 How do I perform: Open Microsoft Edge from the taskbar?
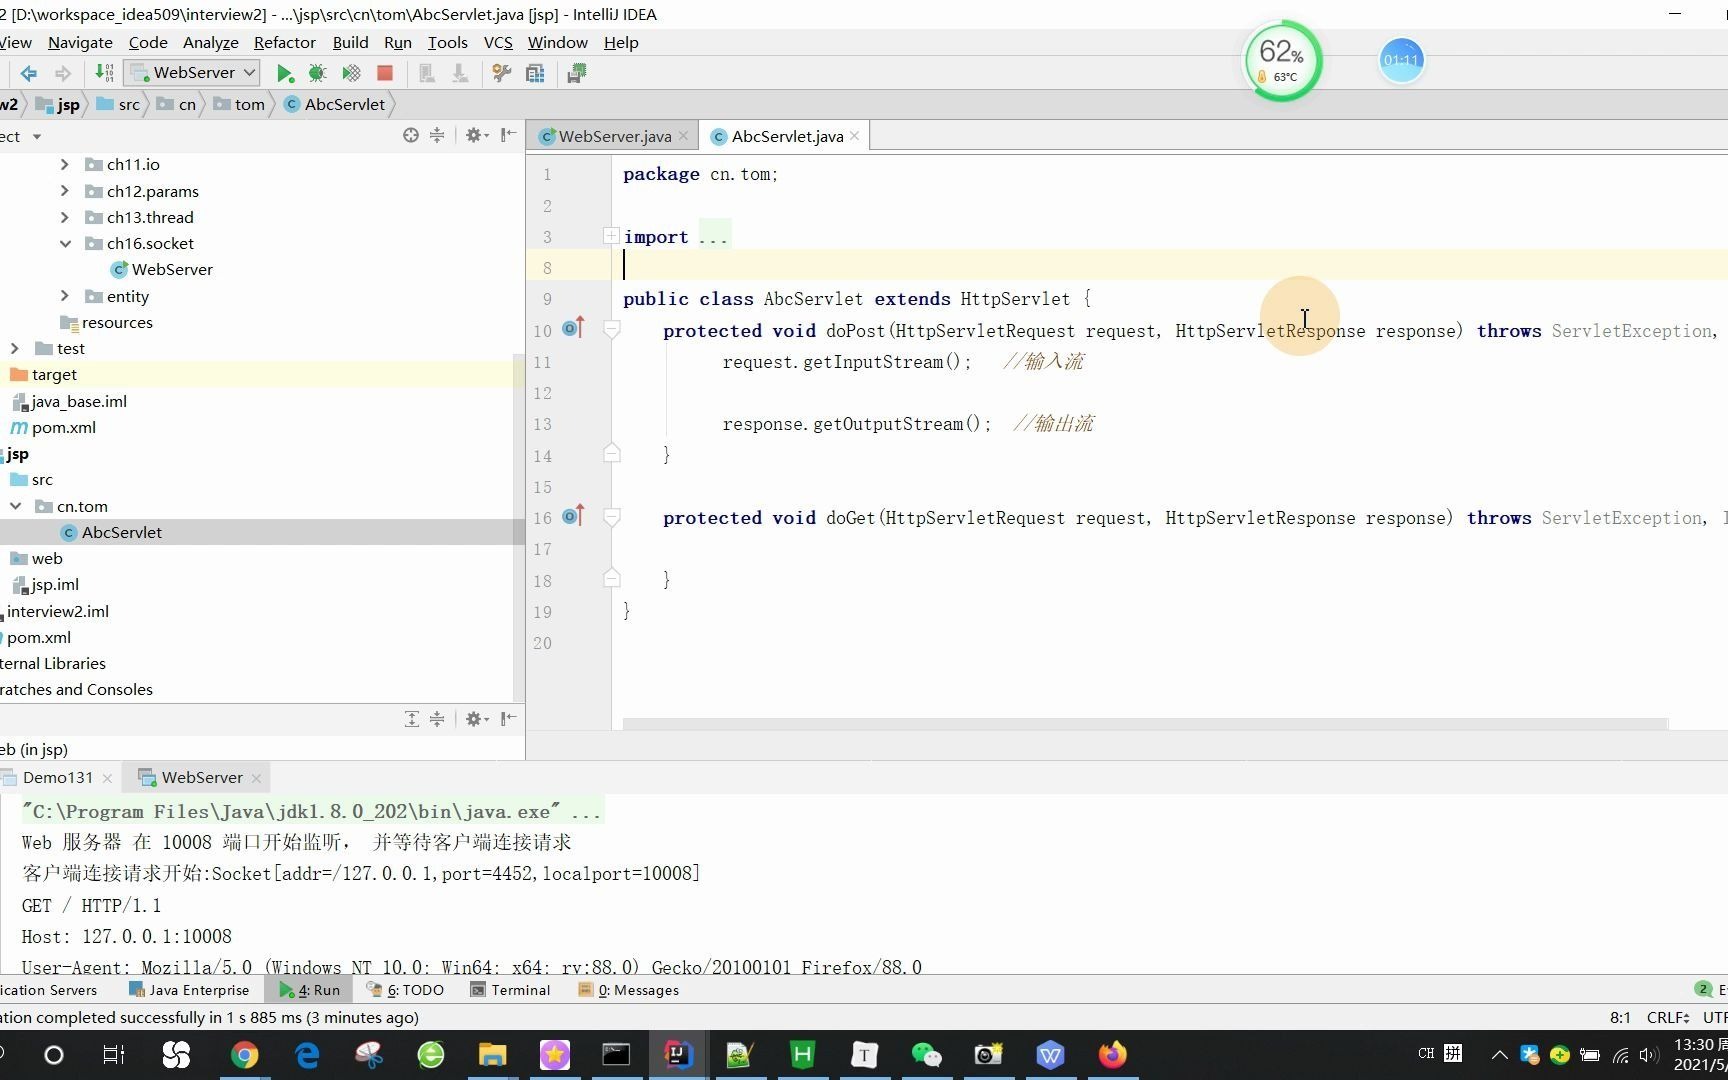306,1055
